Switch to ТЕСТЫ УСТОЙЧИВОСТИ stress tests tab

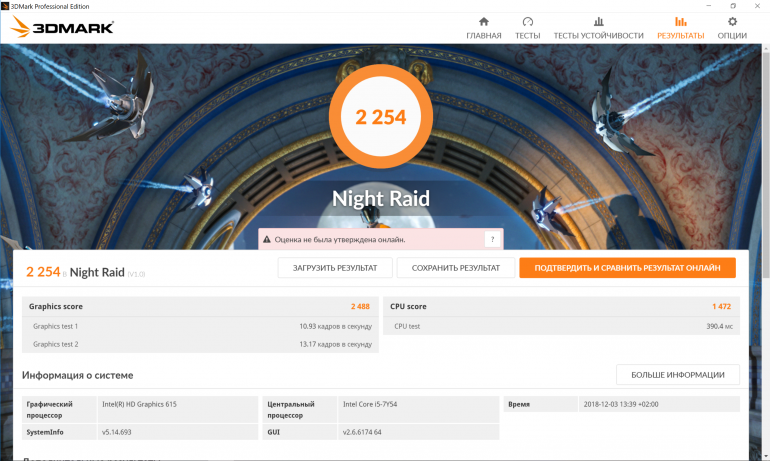click(598, 27)
